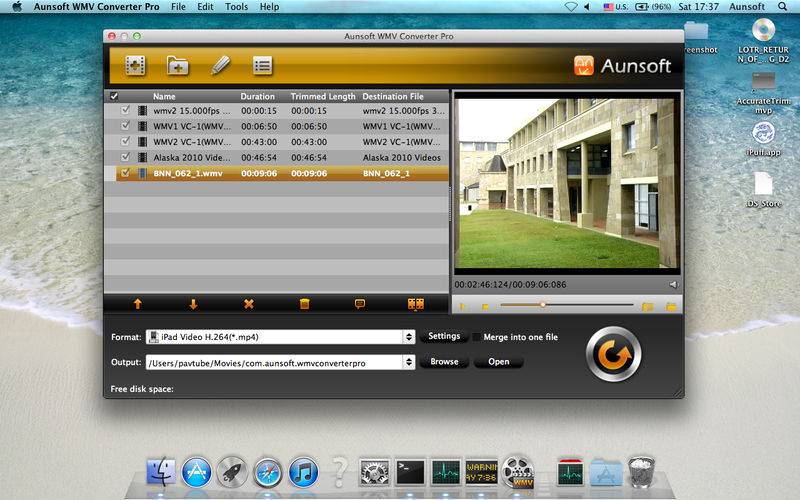Image resolution: width=800 pixels, height=500 pixels.
Task: Click the Trimmed Length column header
Action: [x=322, y=96]
